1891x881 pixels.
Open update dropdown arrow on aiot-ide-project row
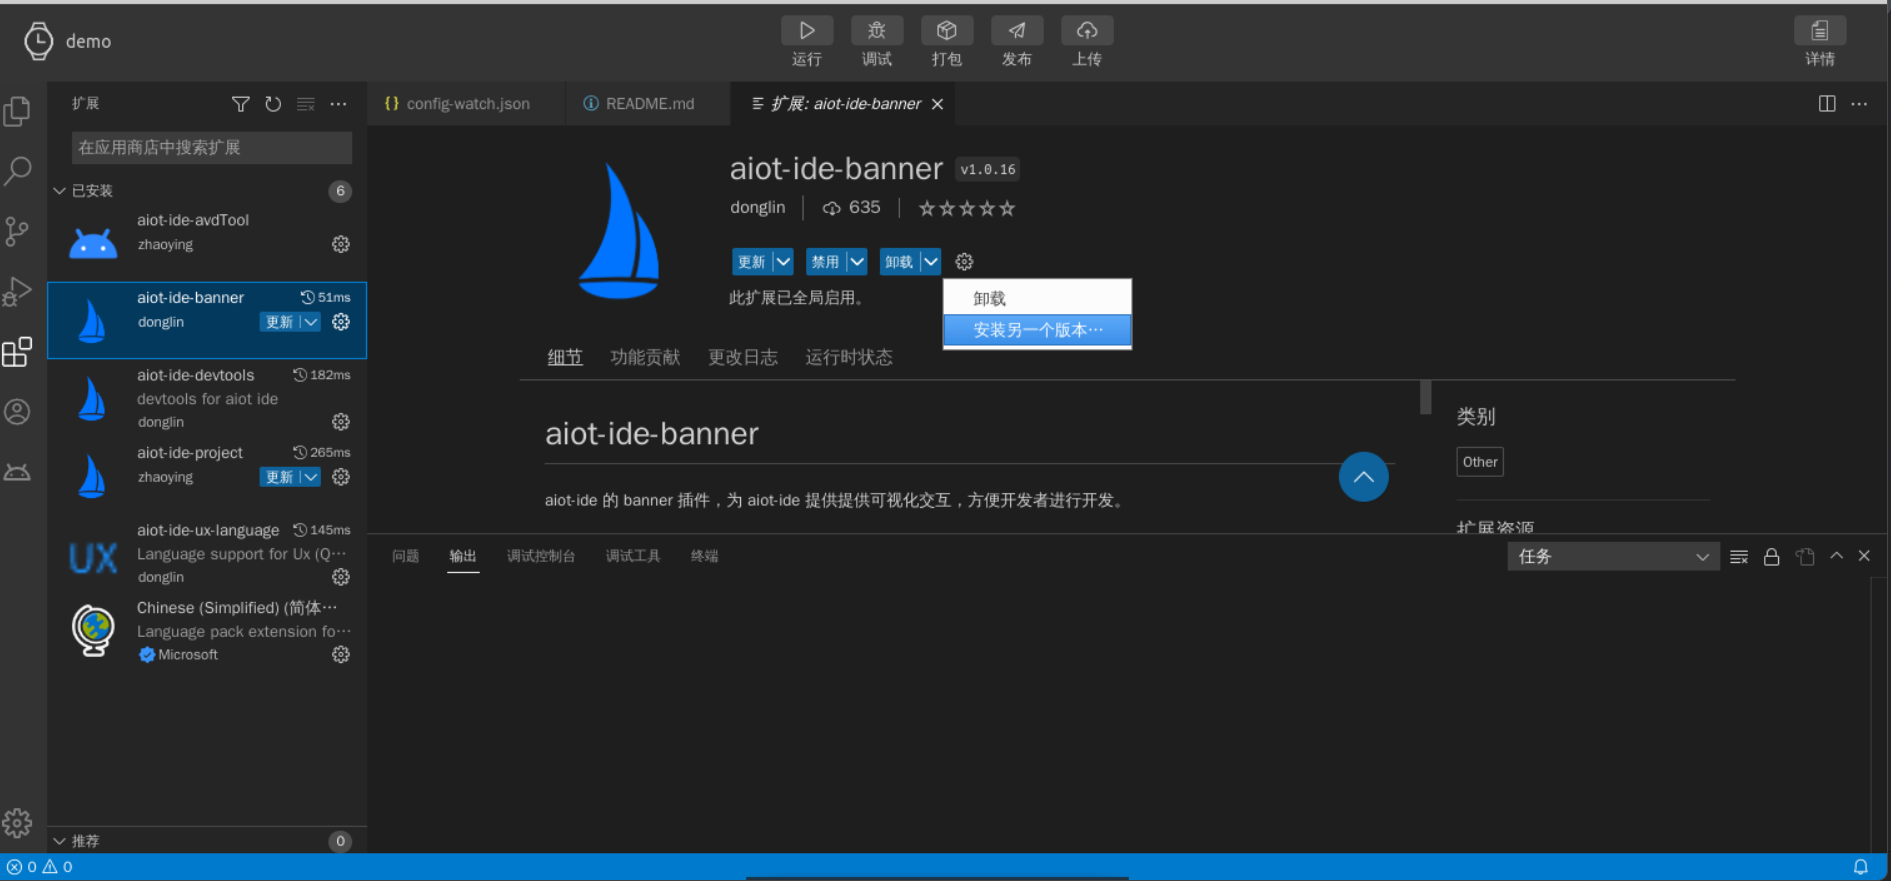coord(311,477)
